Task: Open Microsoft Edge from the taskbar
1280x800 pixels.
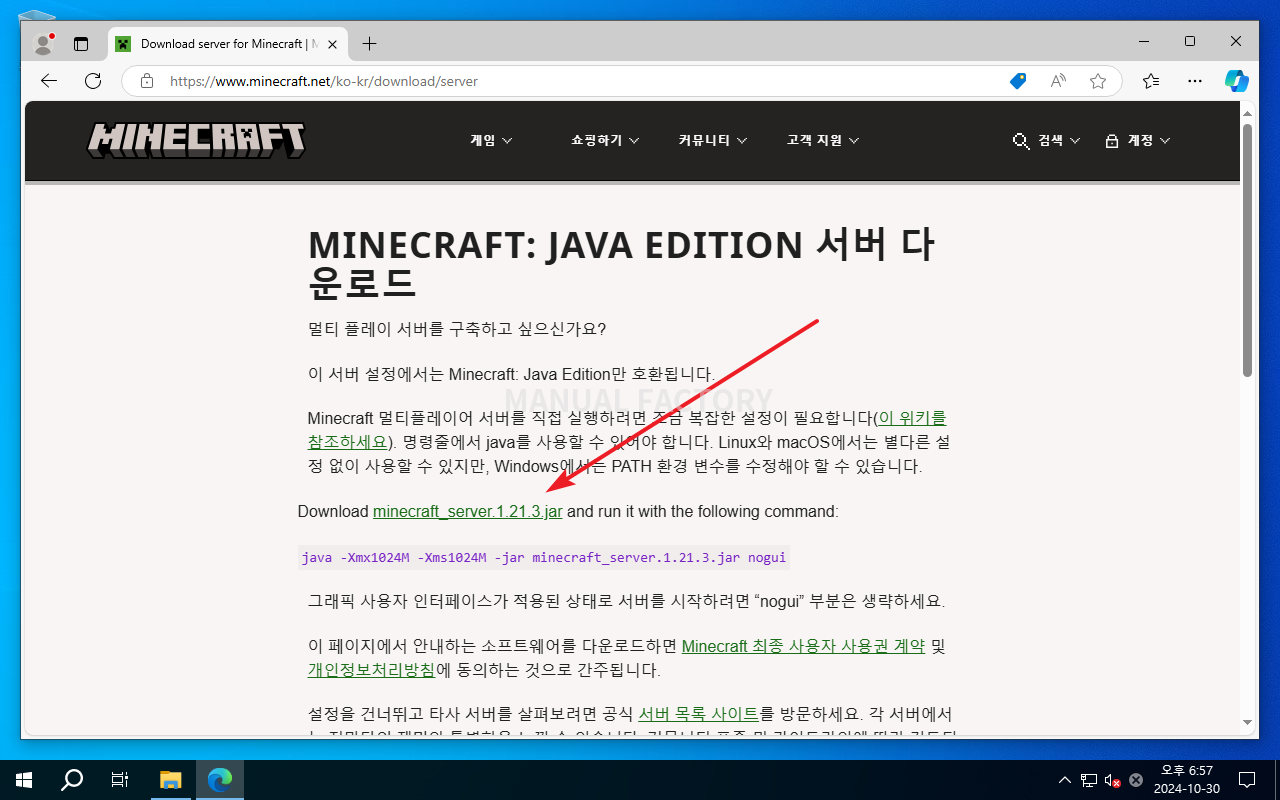Action: tap(220, 780)
